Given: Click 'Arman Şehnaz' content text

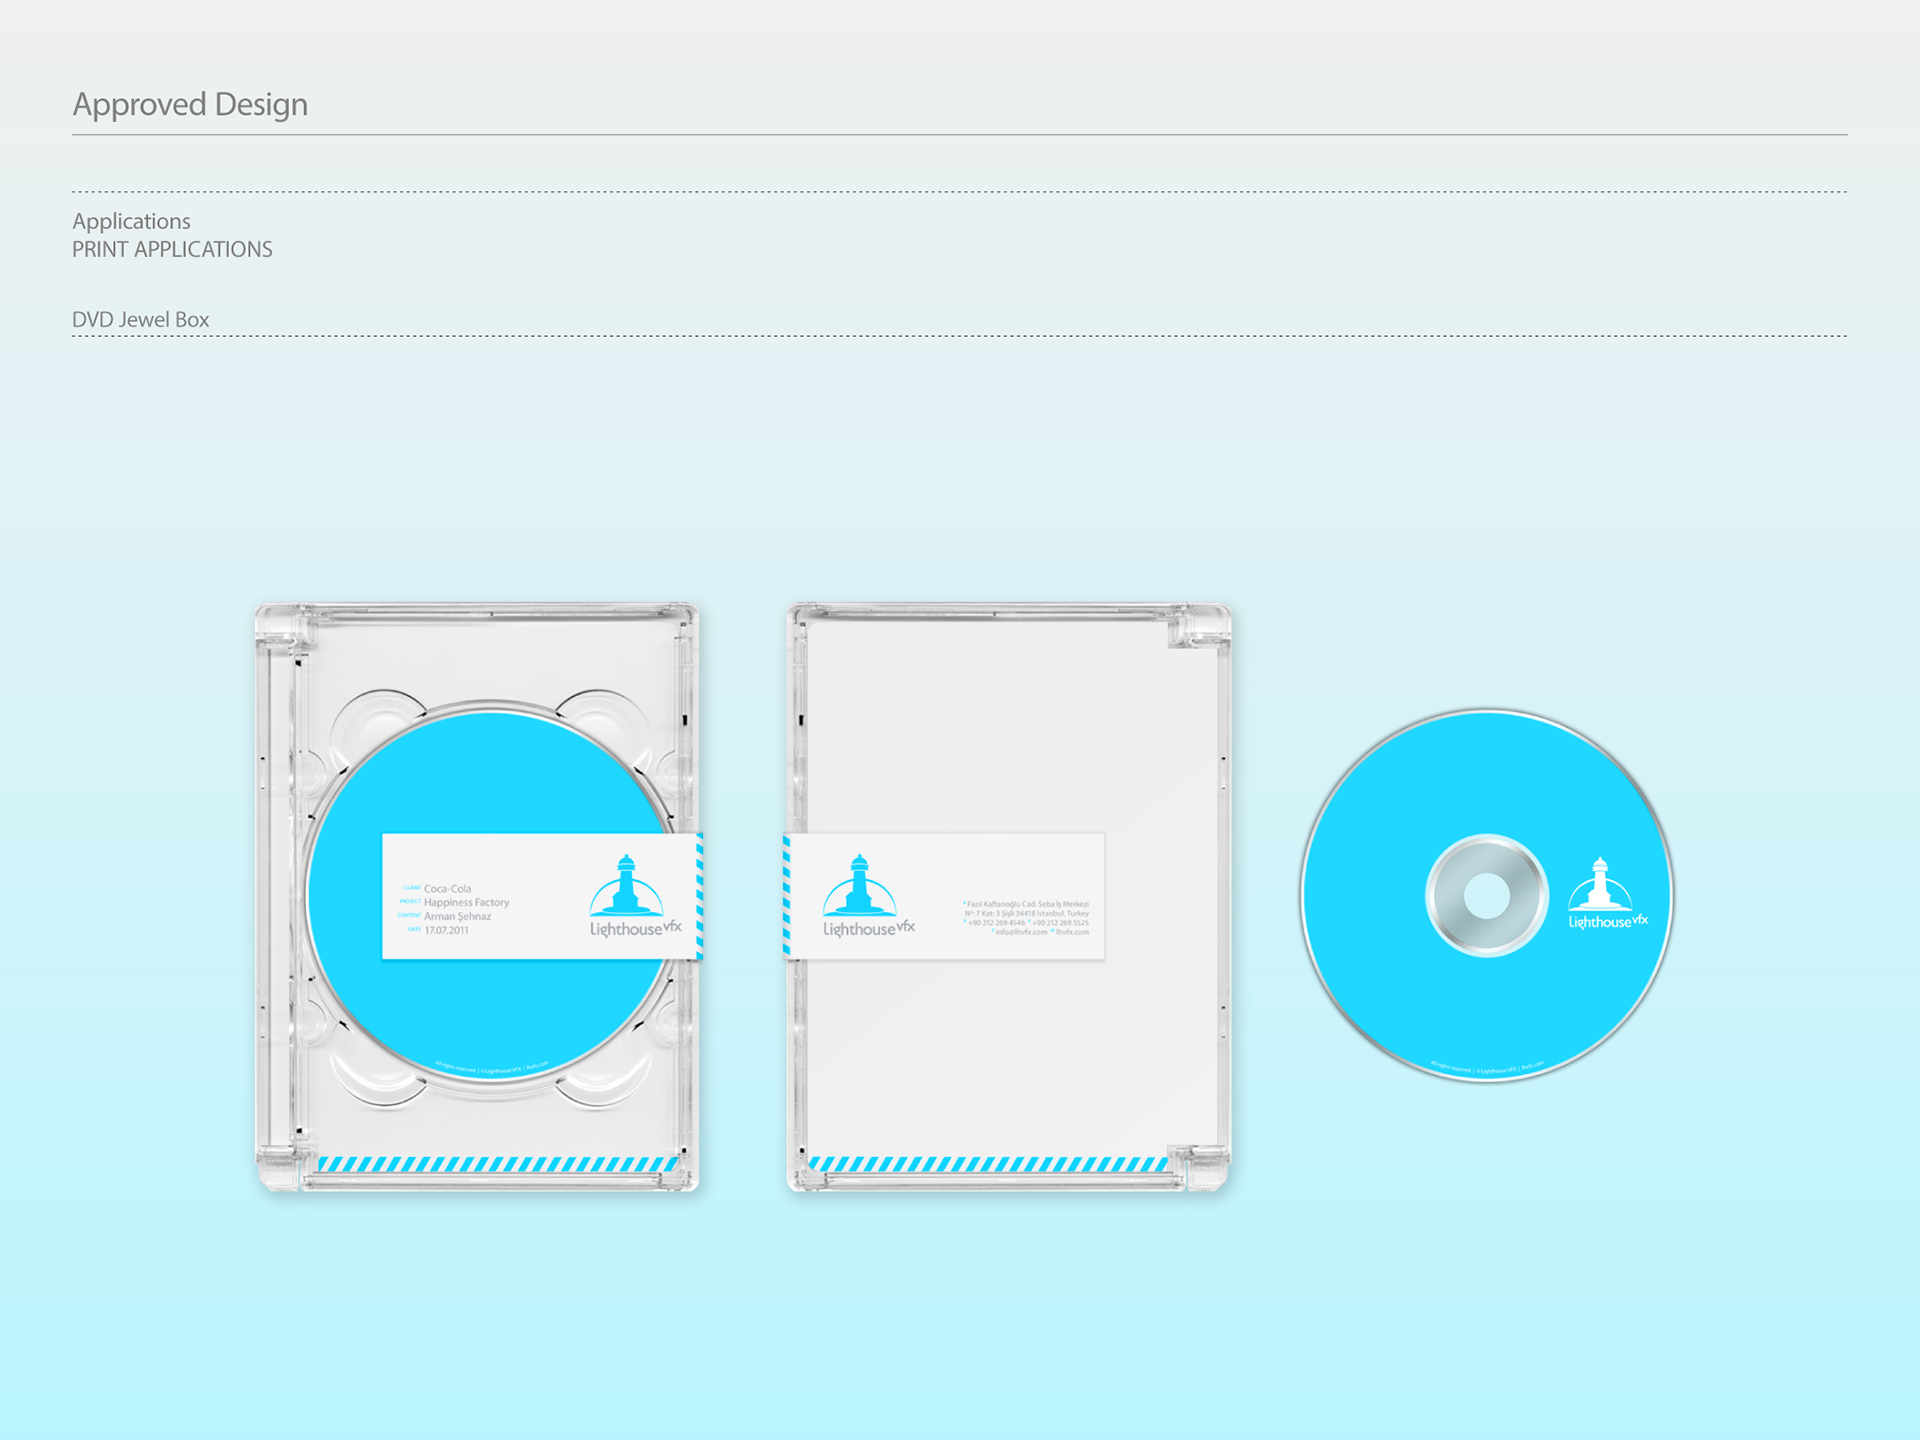Looking at the screenshot, I should [x=457, y=916].
